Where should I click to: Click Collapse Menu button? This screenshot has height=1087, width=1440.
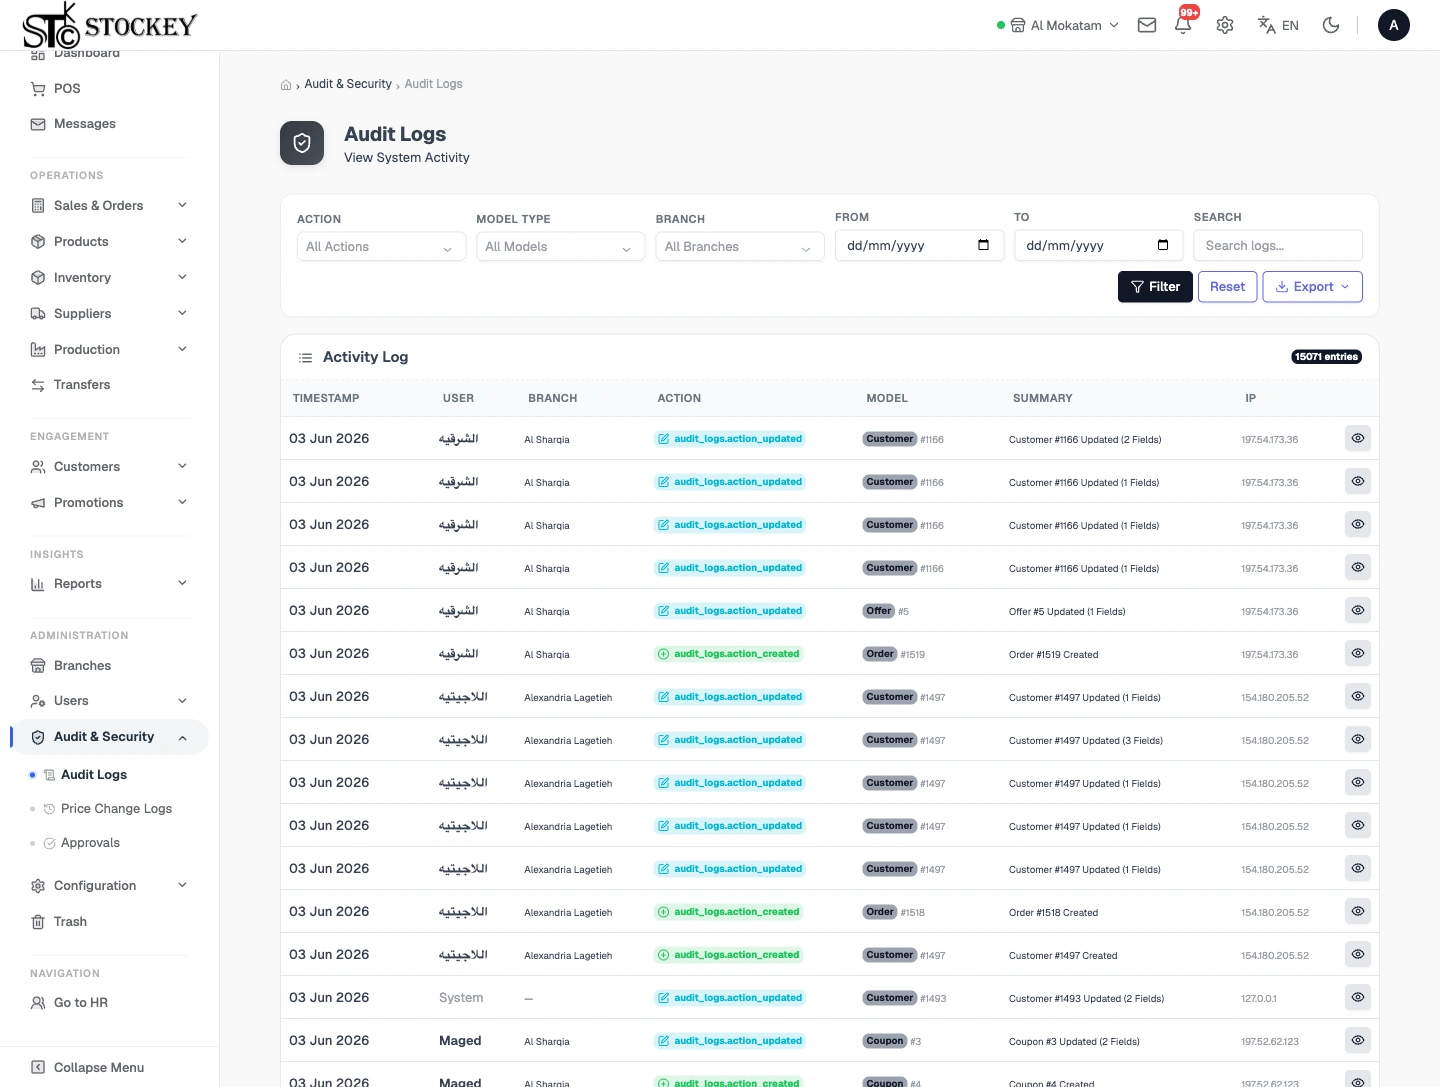pos(88,1067)
